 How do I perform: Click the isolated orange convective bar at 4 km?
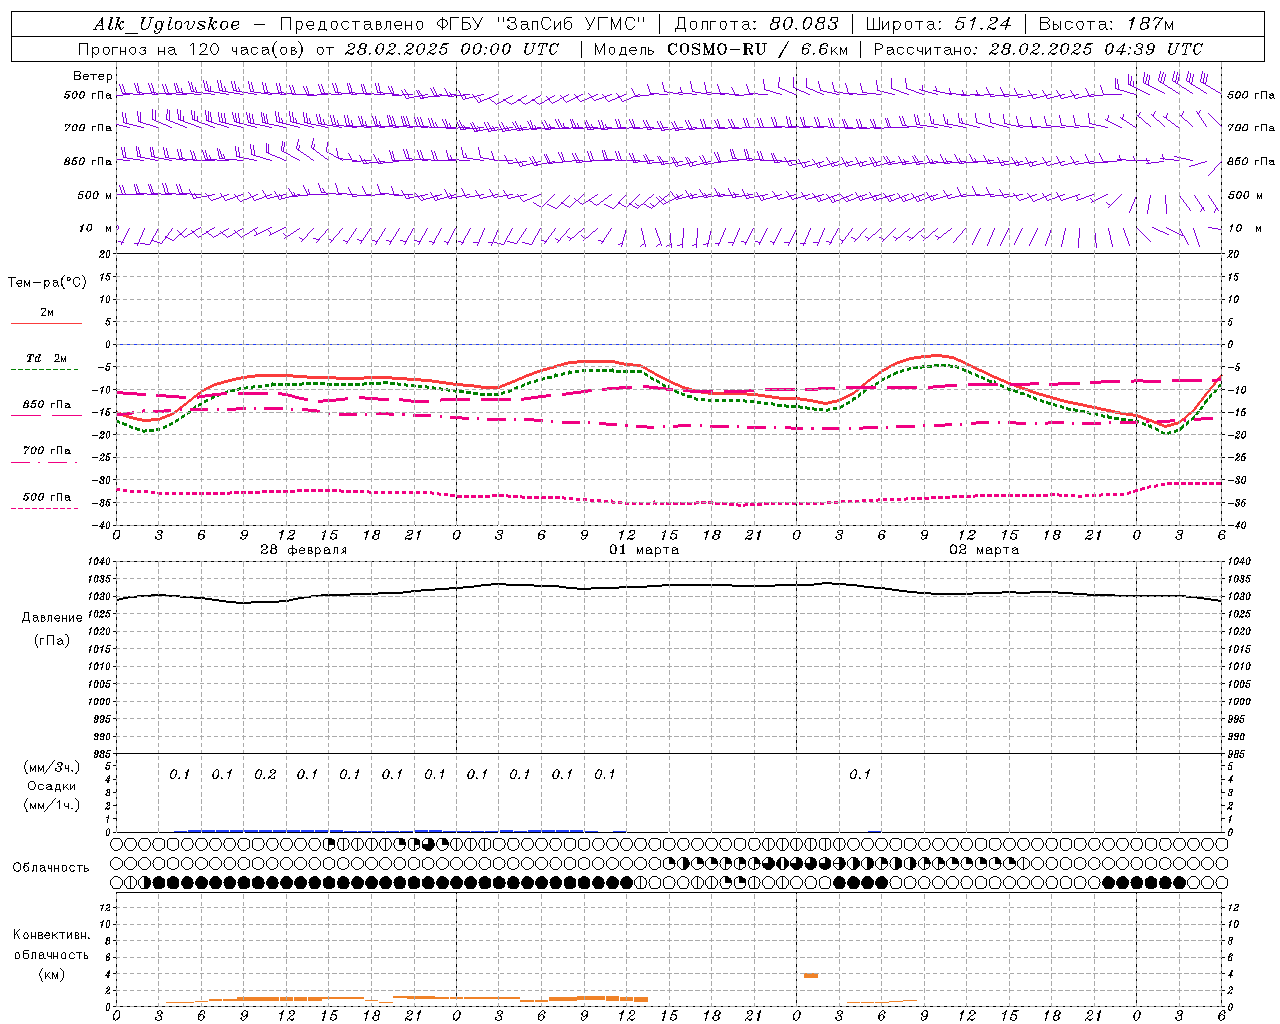[x=810, y=975]
